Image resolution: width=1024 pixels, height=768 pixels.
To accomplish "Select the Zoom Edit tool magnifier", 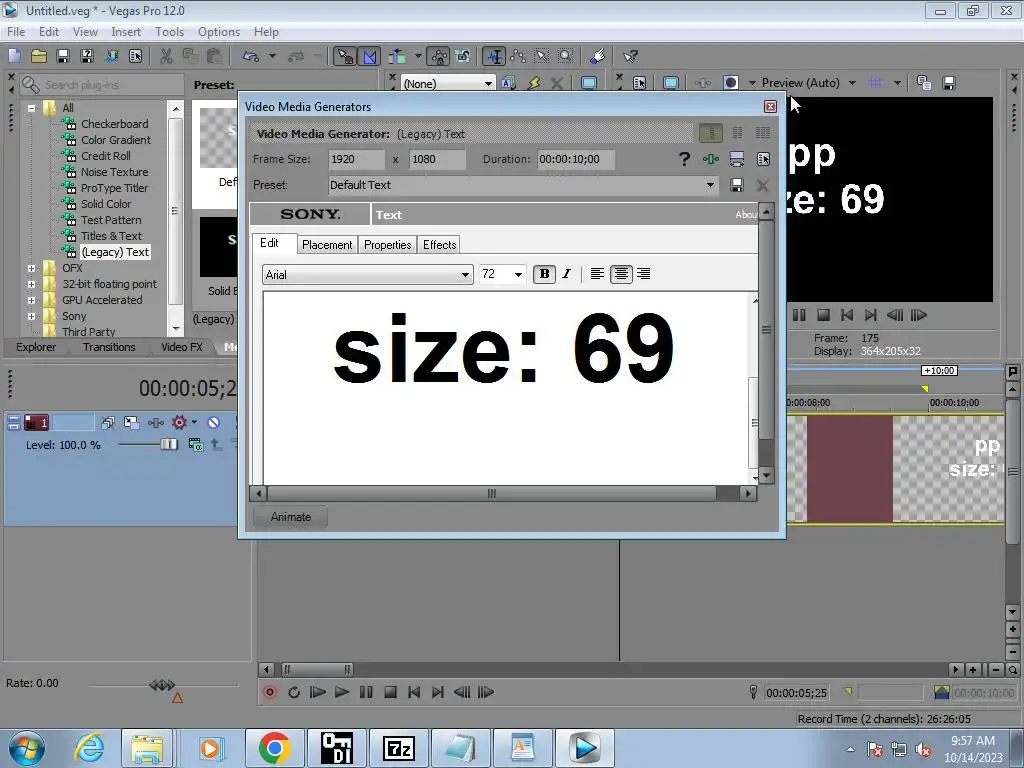I will click(566, 56).
